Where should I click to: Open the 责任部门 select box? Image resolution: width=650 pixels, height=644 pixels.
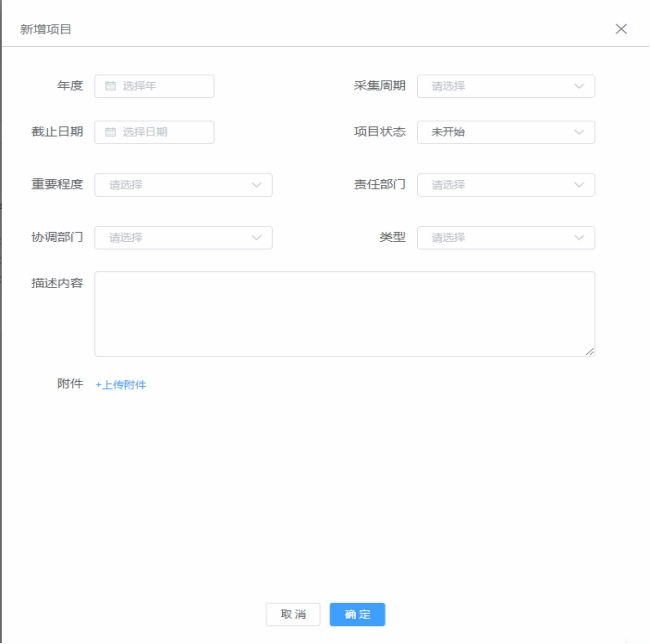coord(495,185)
